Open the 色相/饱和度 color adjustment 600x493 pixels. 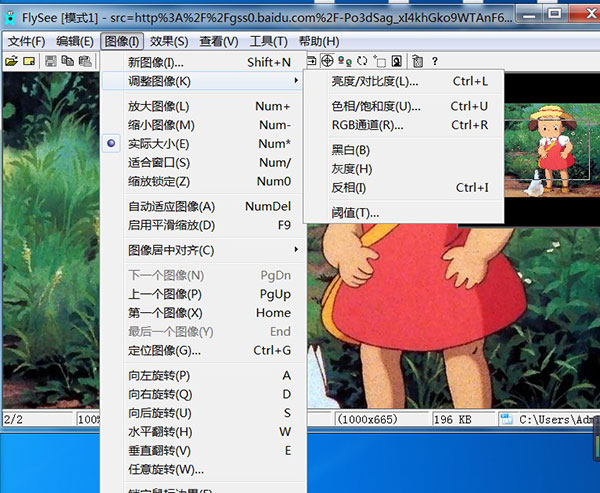tap(375, 106)
